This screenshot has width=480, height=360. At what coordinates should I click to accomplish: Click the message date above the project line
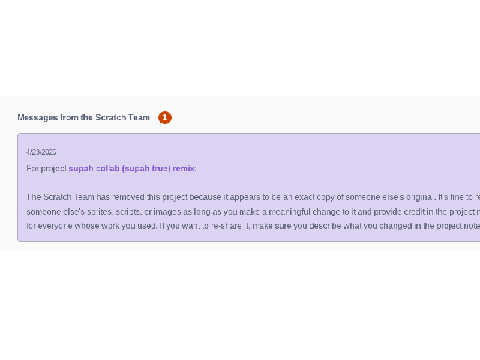[x=41, y=152]
